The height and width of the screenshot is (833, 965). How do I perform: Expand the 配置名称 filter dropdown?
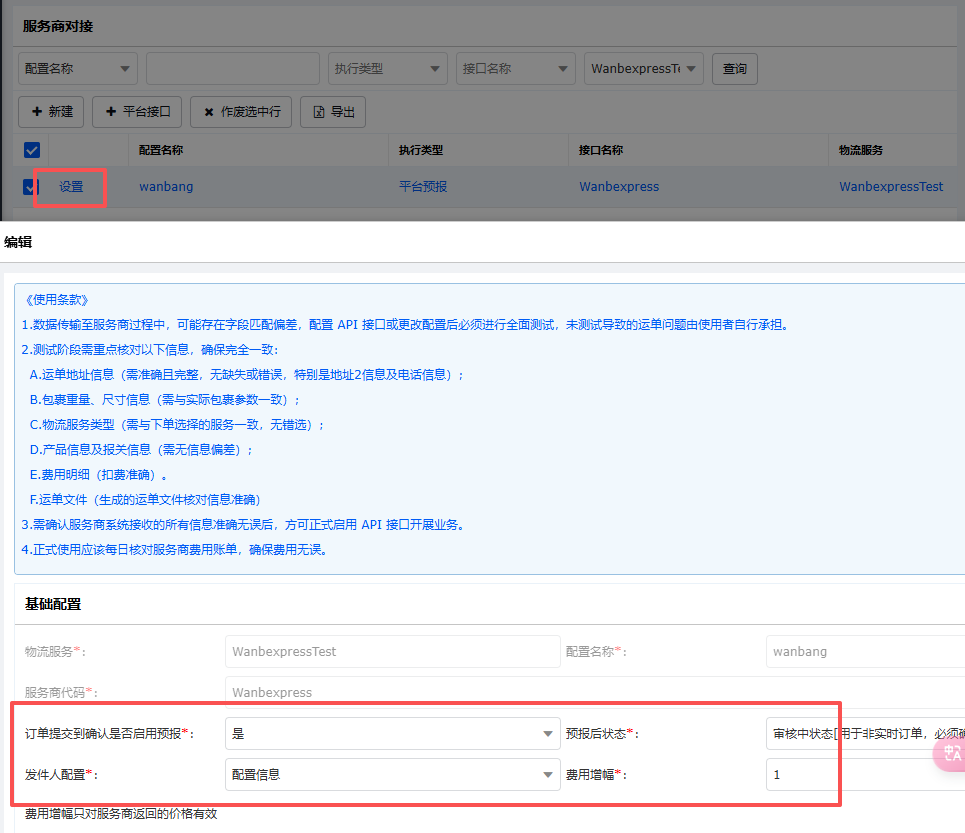(77, 69)
